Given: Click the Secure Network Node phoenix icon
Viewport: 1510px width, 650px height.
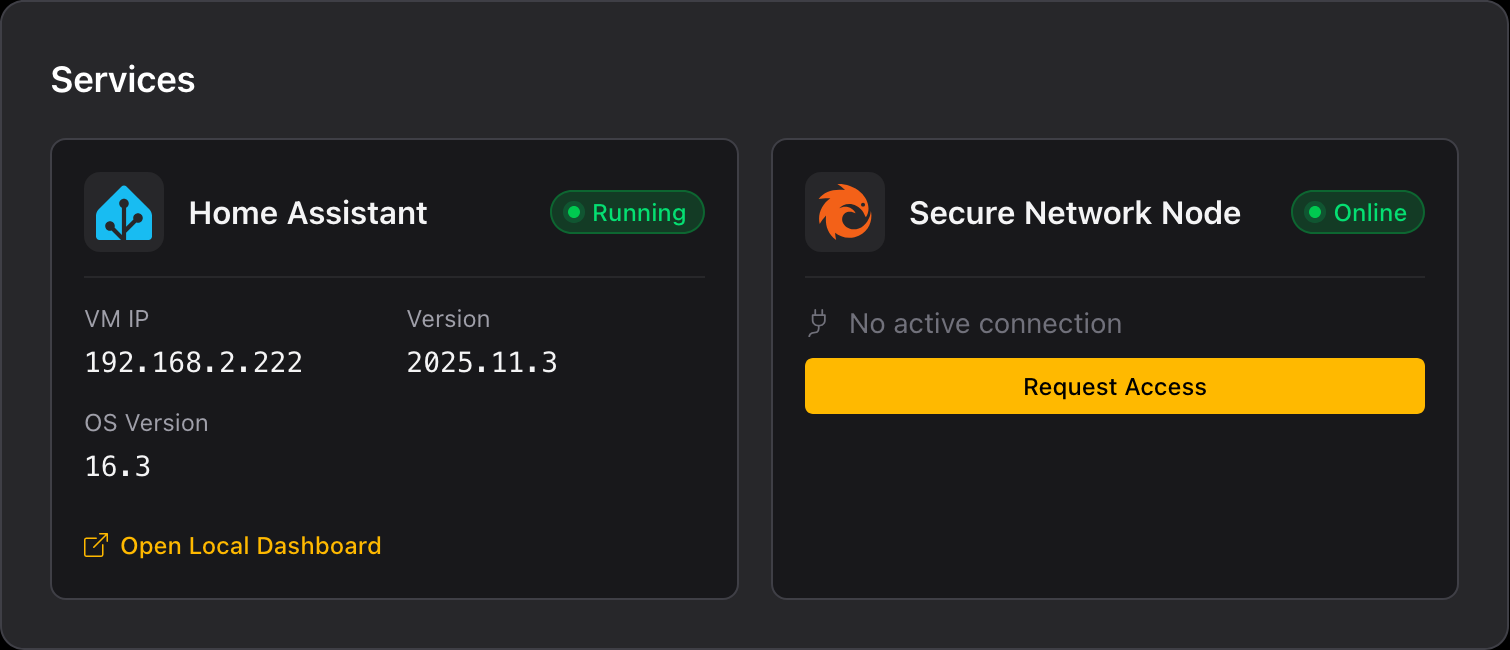Looking at the screenshot, I should point(845,212).
